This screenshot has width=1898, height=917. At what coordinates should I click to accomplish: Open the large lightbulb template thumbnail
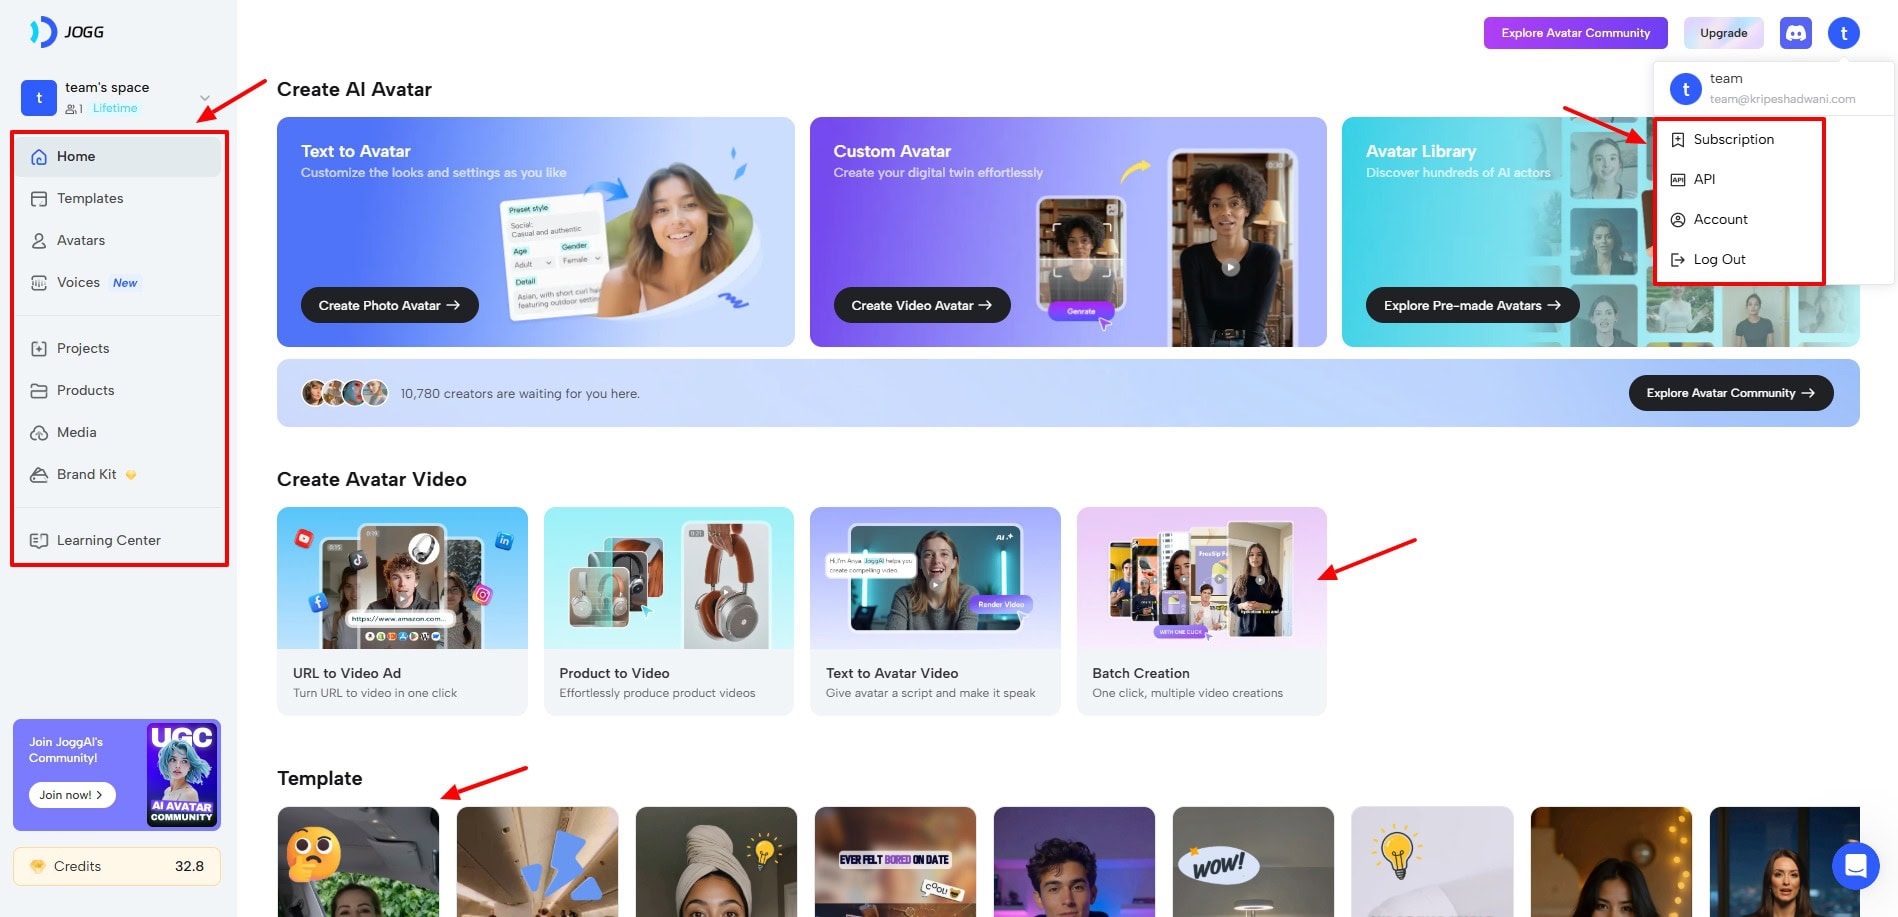[1432, 862]
